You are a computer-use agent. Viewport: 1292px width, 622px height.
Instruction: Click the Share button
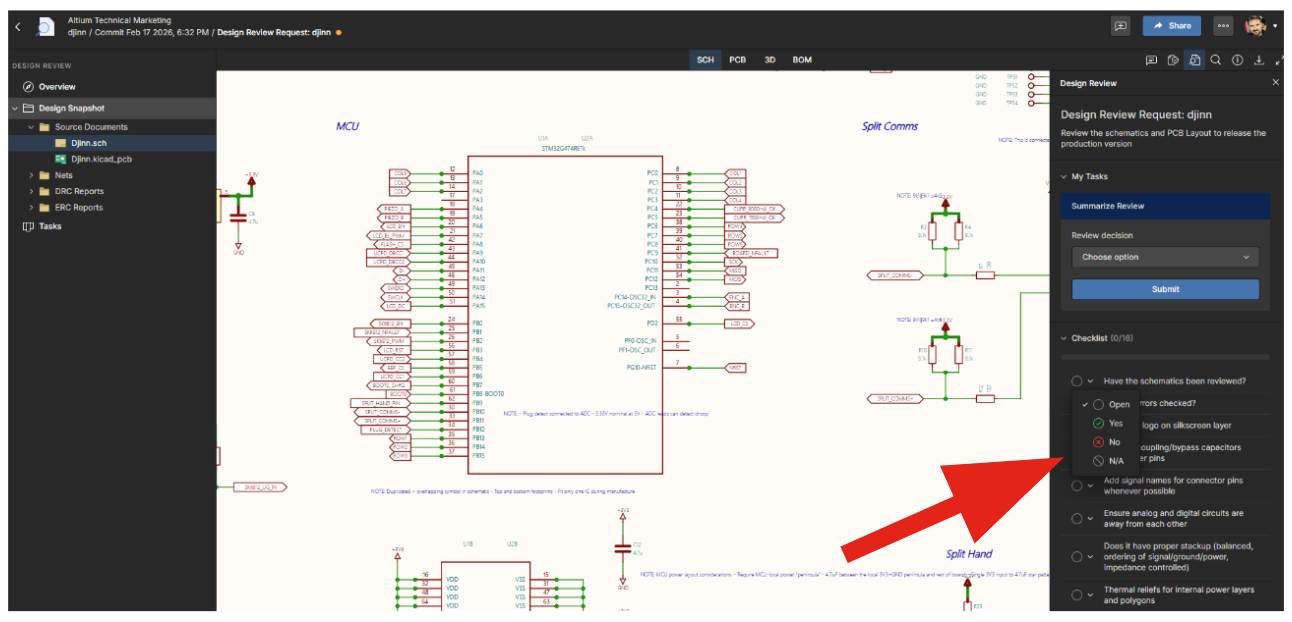coord(1171,26)
